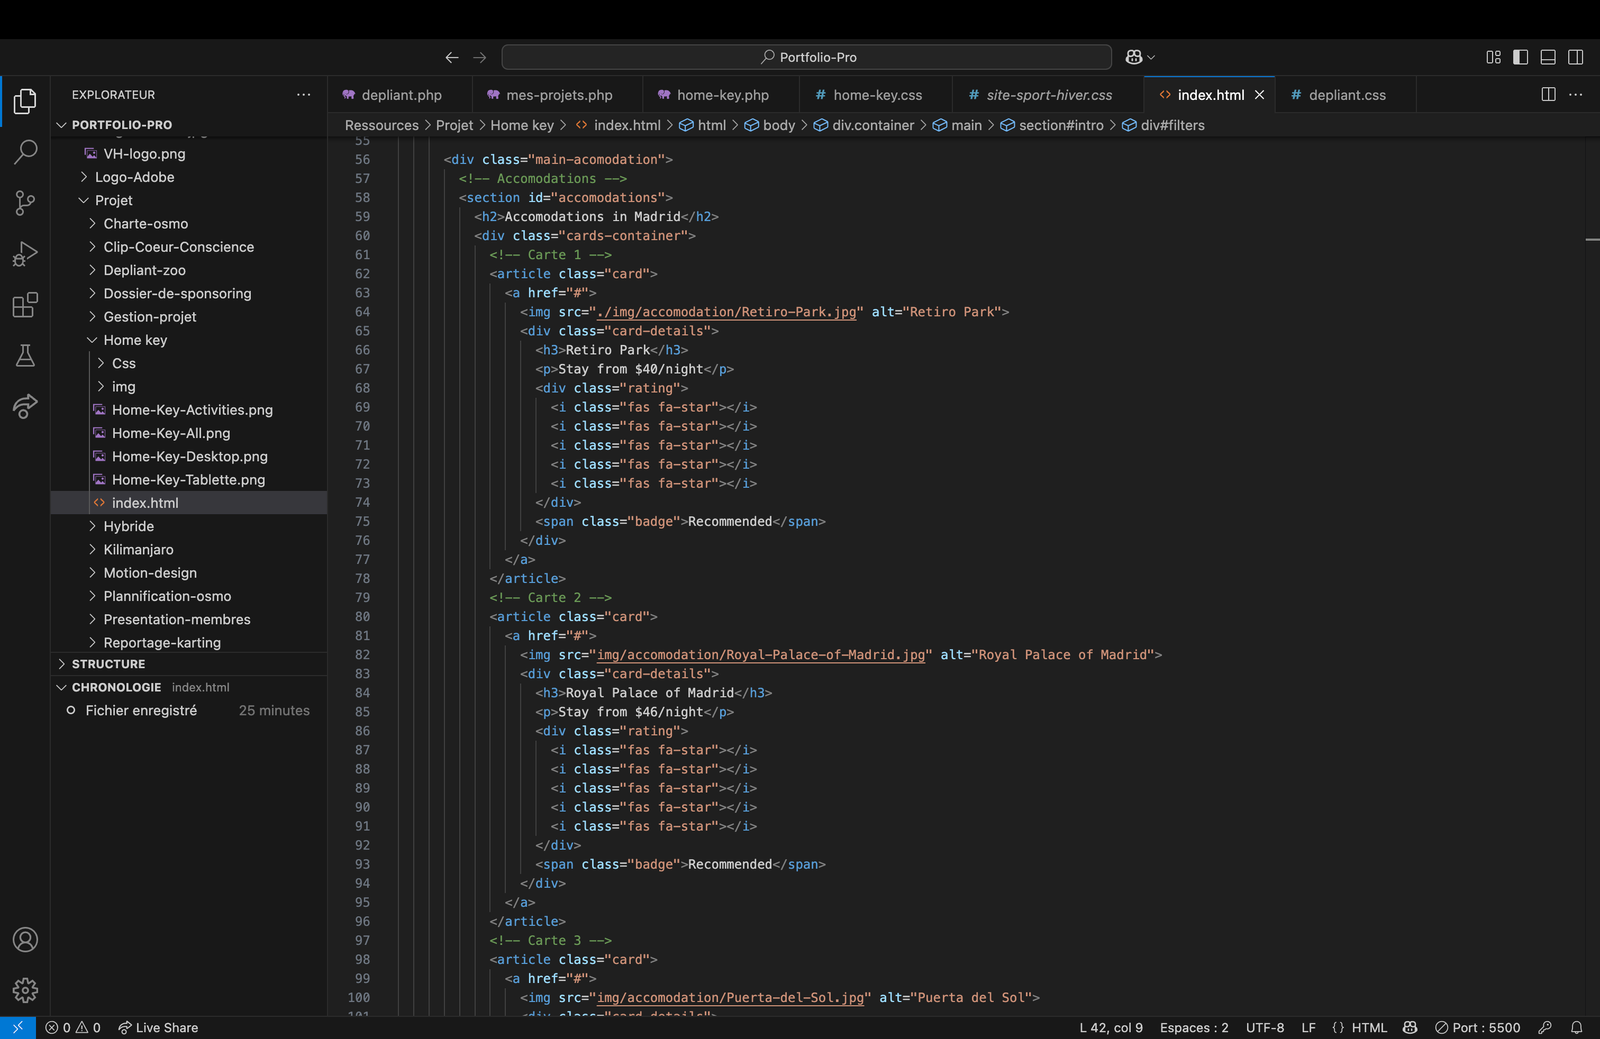
Task: Expand the STRUCTURE section
Action: click(189, 664)
